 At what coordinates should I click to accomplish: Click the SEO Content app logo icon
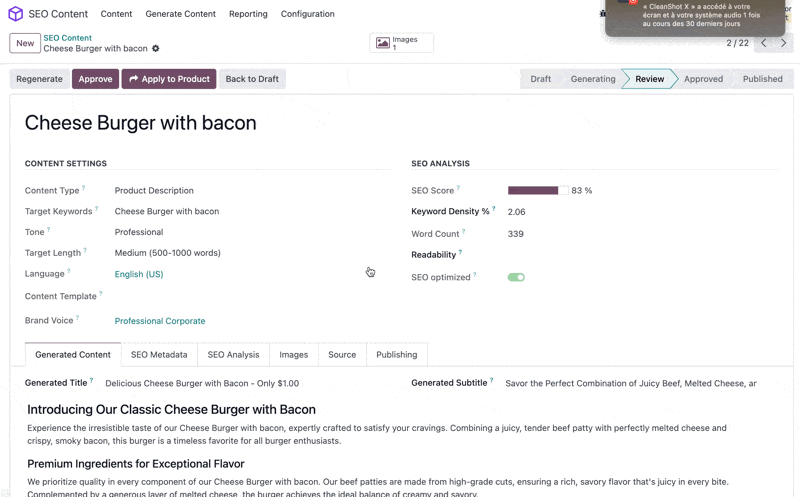pos(15,14)
